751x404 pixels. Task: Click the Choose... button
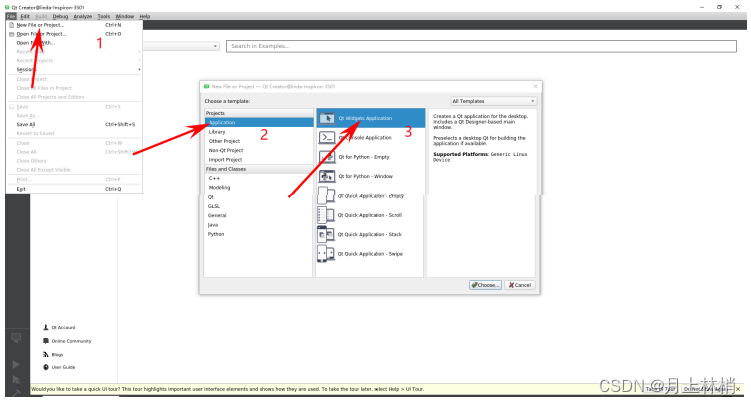[x=485, y=285]
